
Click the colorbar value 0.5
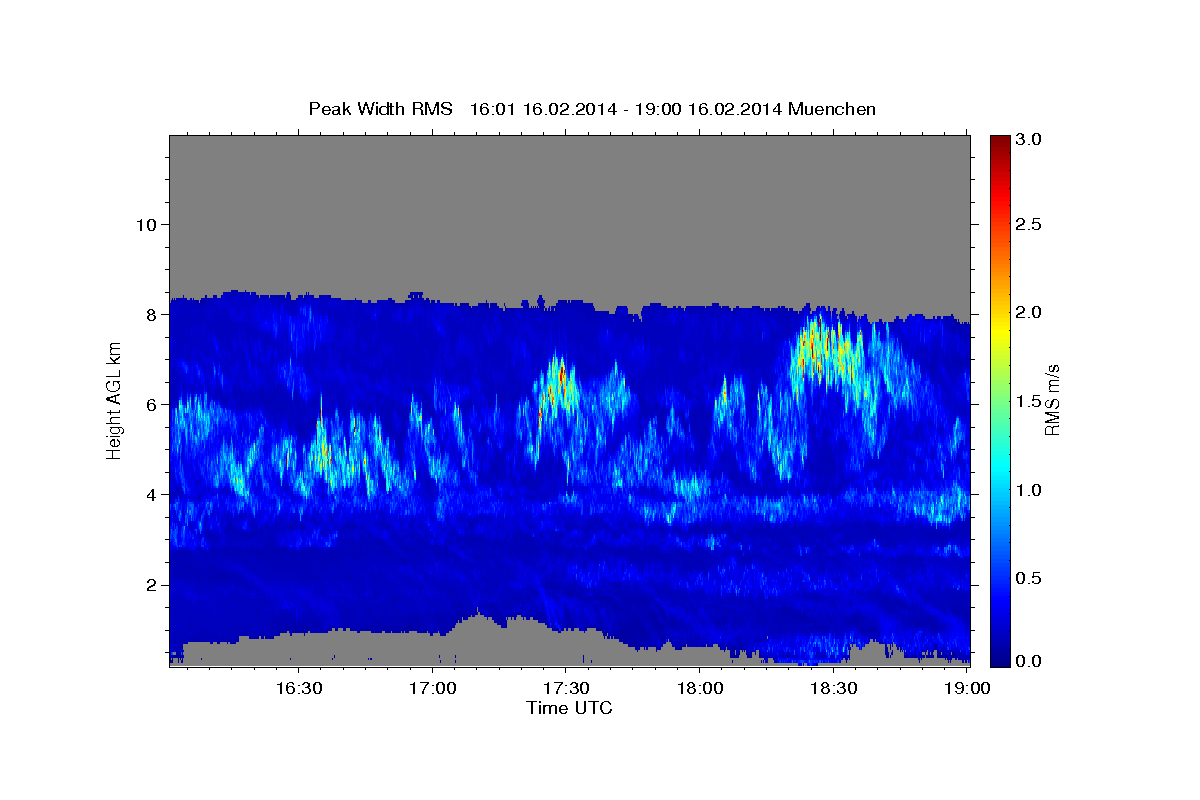[1028, 578]
